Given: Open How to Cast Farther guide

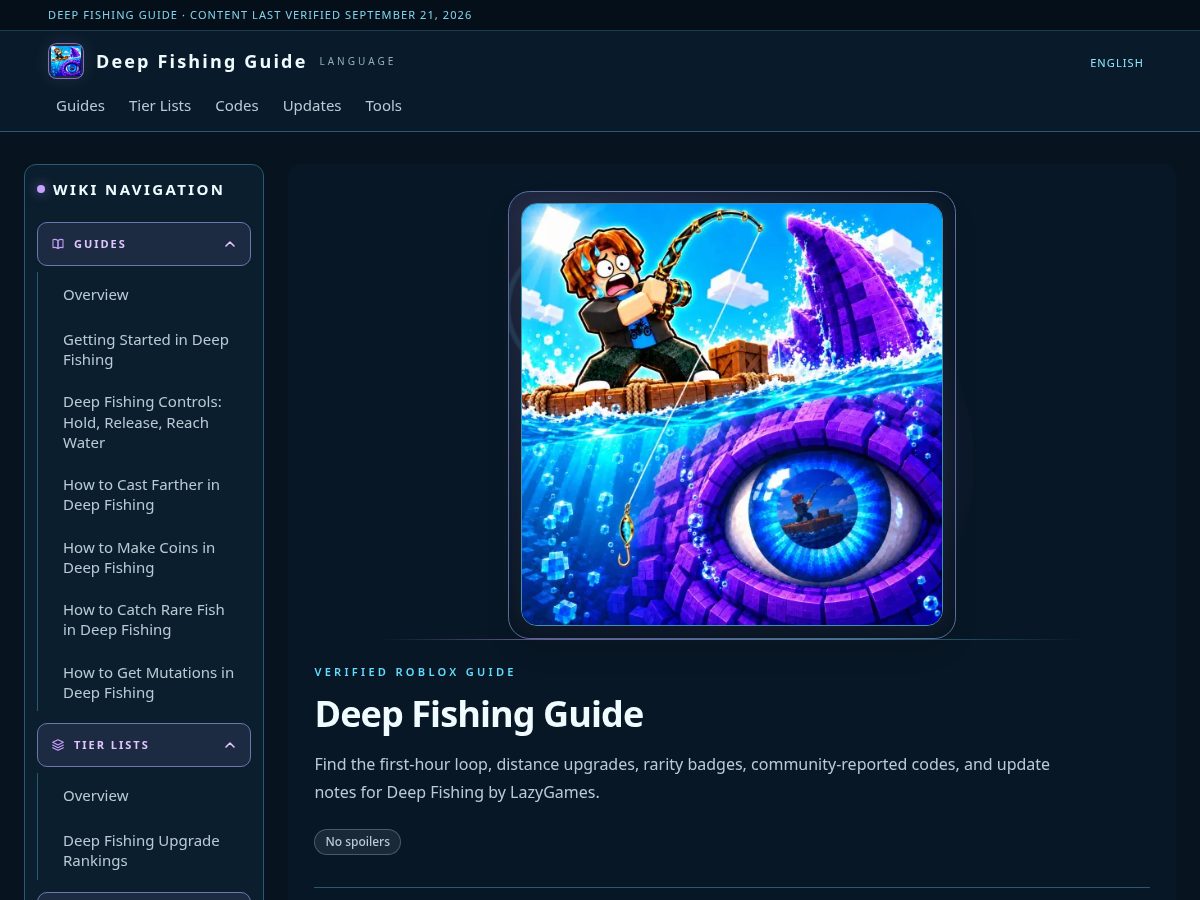Looking at the screenshot, I should pyautogui.click(x=141, y=495).
